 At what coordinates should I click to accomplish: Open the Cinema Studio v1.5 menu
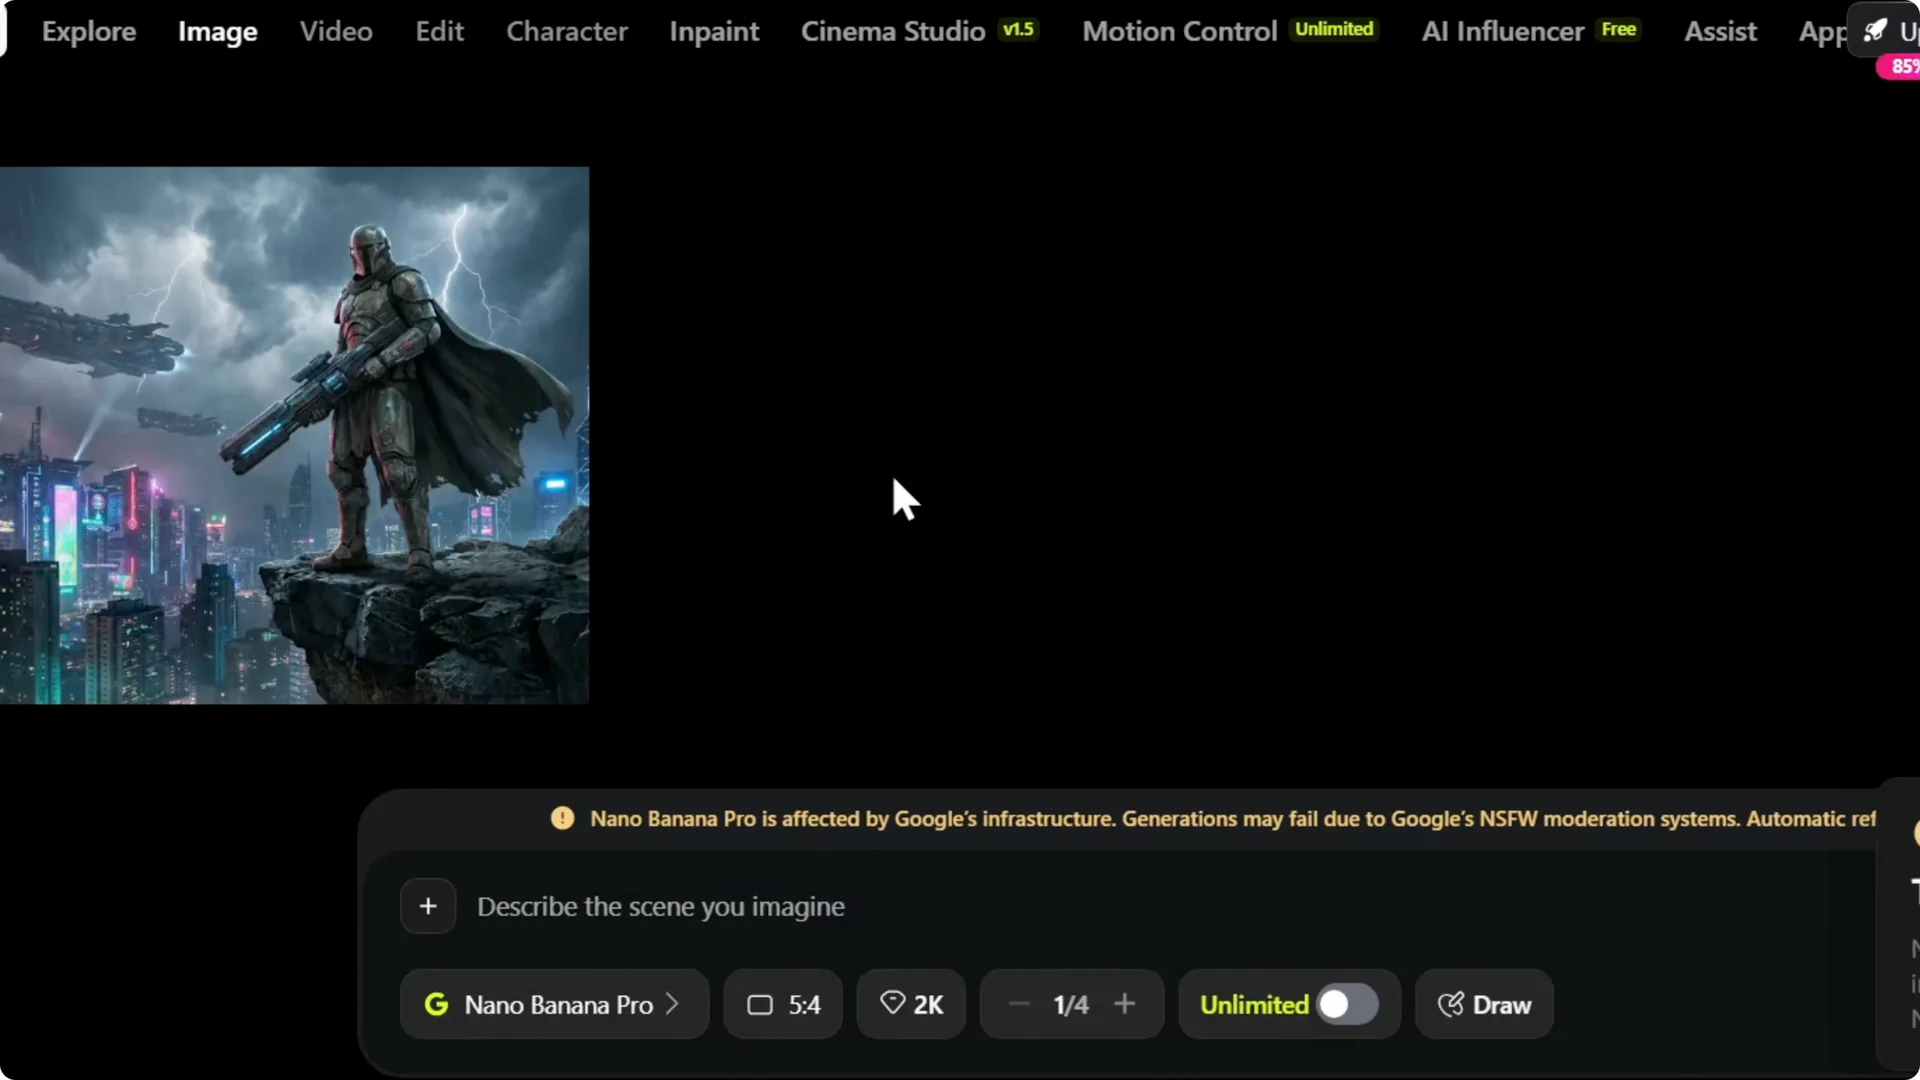coord(894,31)
